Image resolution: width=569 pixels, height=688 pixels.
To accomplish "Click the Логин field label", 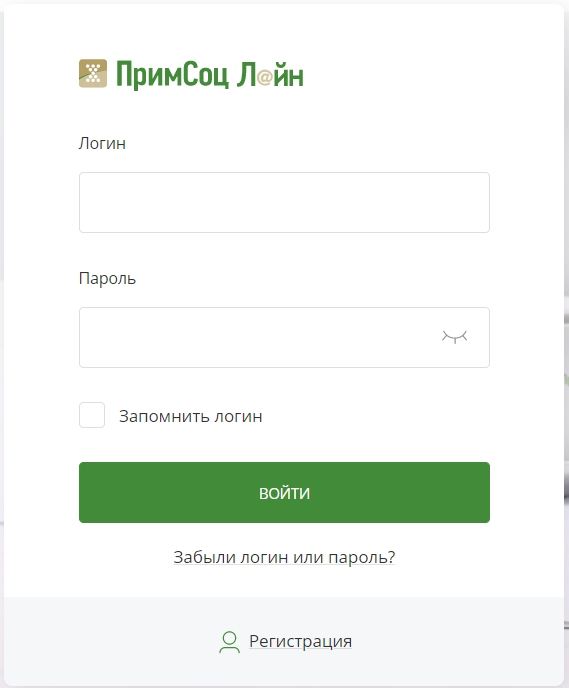I will tap(102, 143).
